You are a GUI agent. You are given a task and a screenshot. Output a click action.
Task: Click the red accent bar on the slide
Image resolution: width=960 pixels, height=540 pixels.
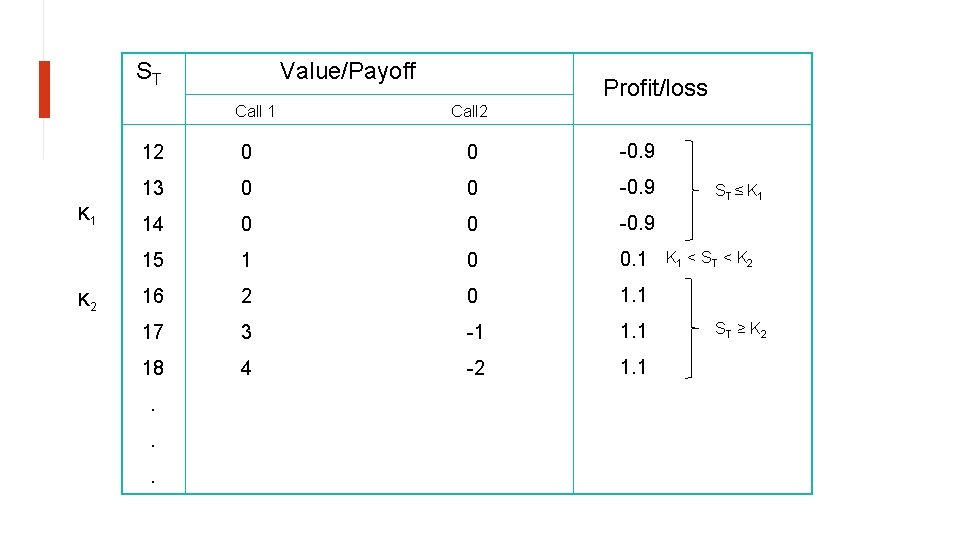(44, 89)
